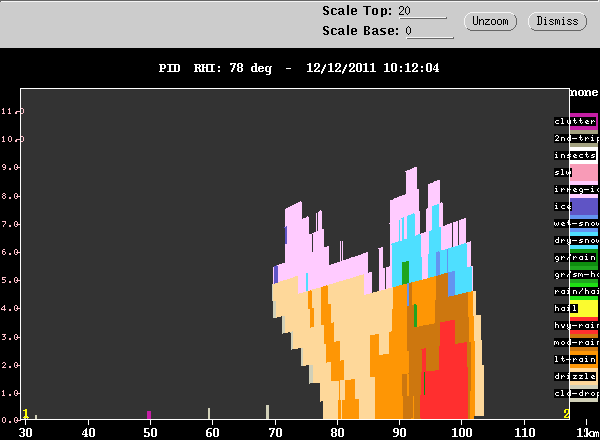Select the Scale Base input field
Viewport: 600px width, 440px height.
tap(429, 31)
